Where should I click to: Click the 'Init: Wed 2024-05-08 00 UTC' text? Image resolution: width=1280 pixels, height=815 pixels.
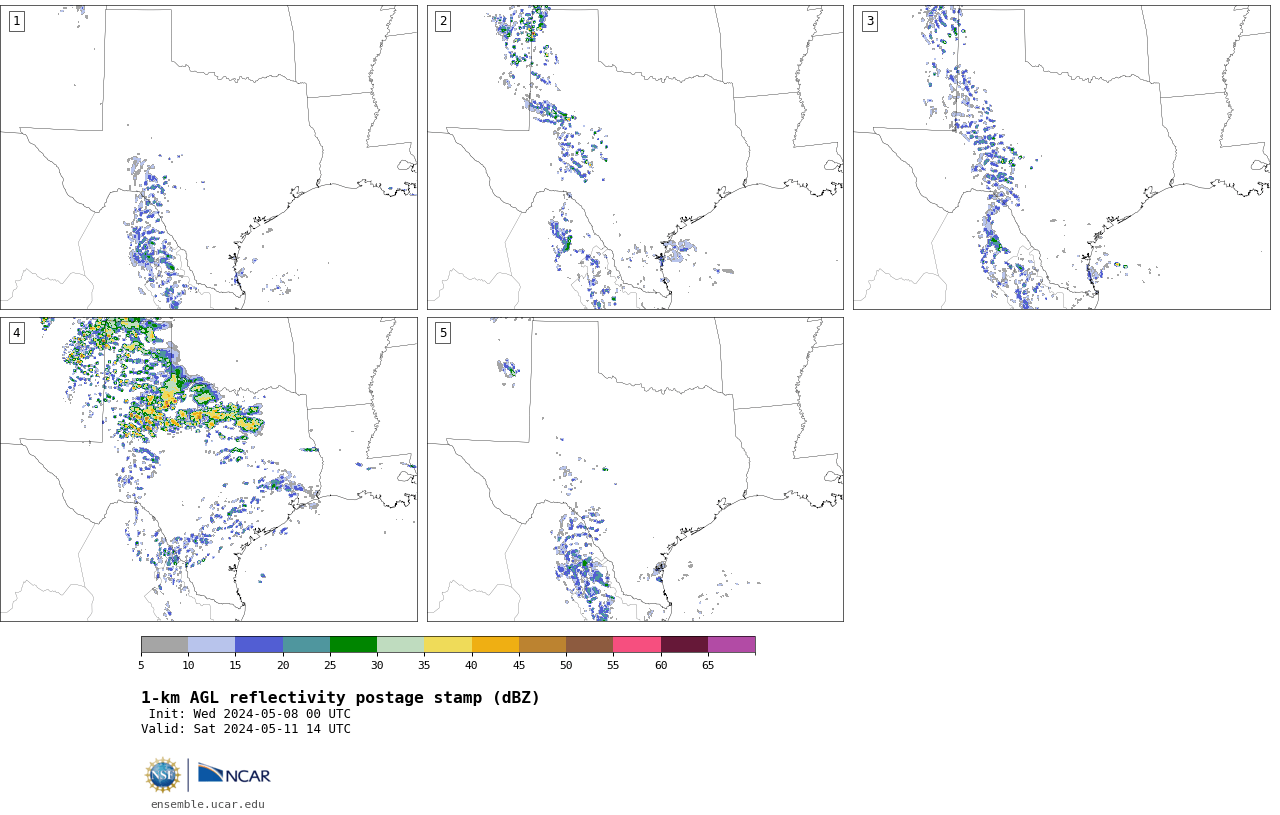(249, 714)
